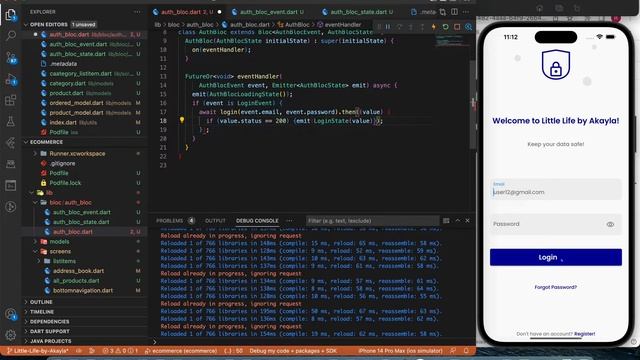Collapse the ECOMMERCE folder section
640x360 pixels.
[x=26, y=142]
